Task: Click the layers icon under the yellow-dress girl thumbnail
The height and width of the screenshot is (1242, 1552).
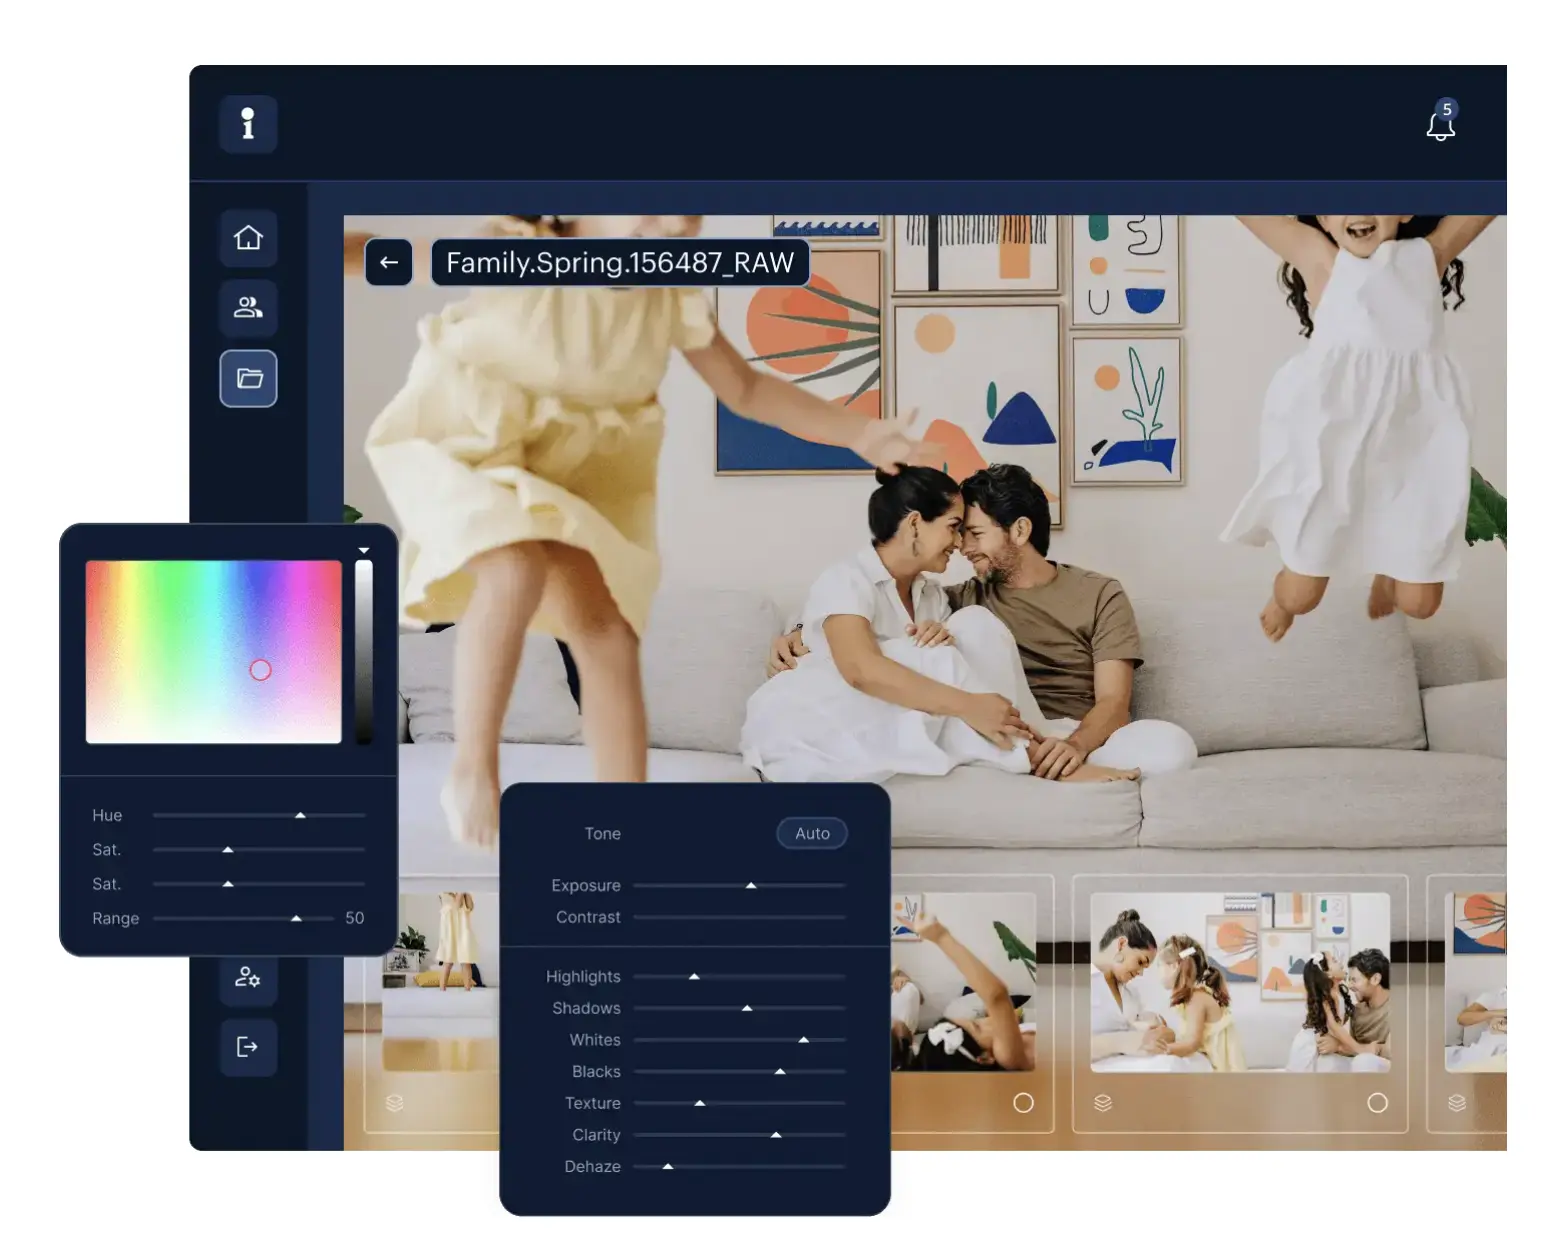Action: click(x=395, y=1103)
